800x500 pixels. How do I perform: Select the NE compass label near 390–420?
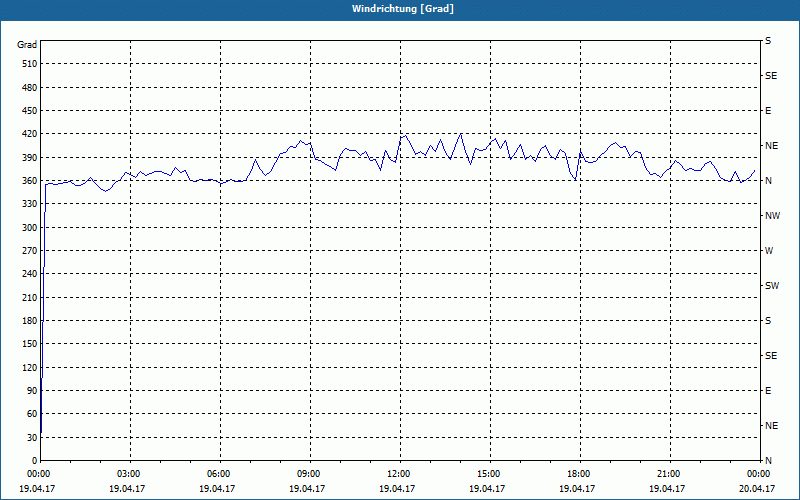(x=771, y=146)
